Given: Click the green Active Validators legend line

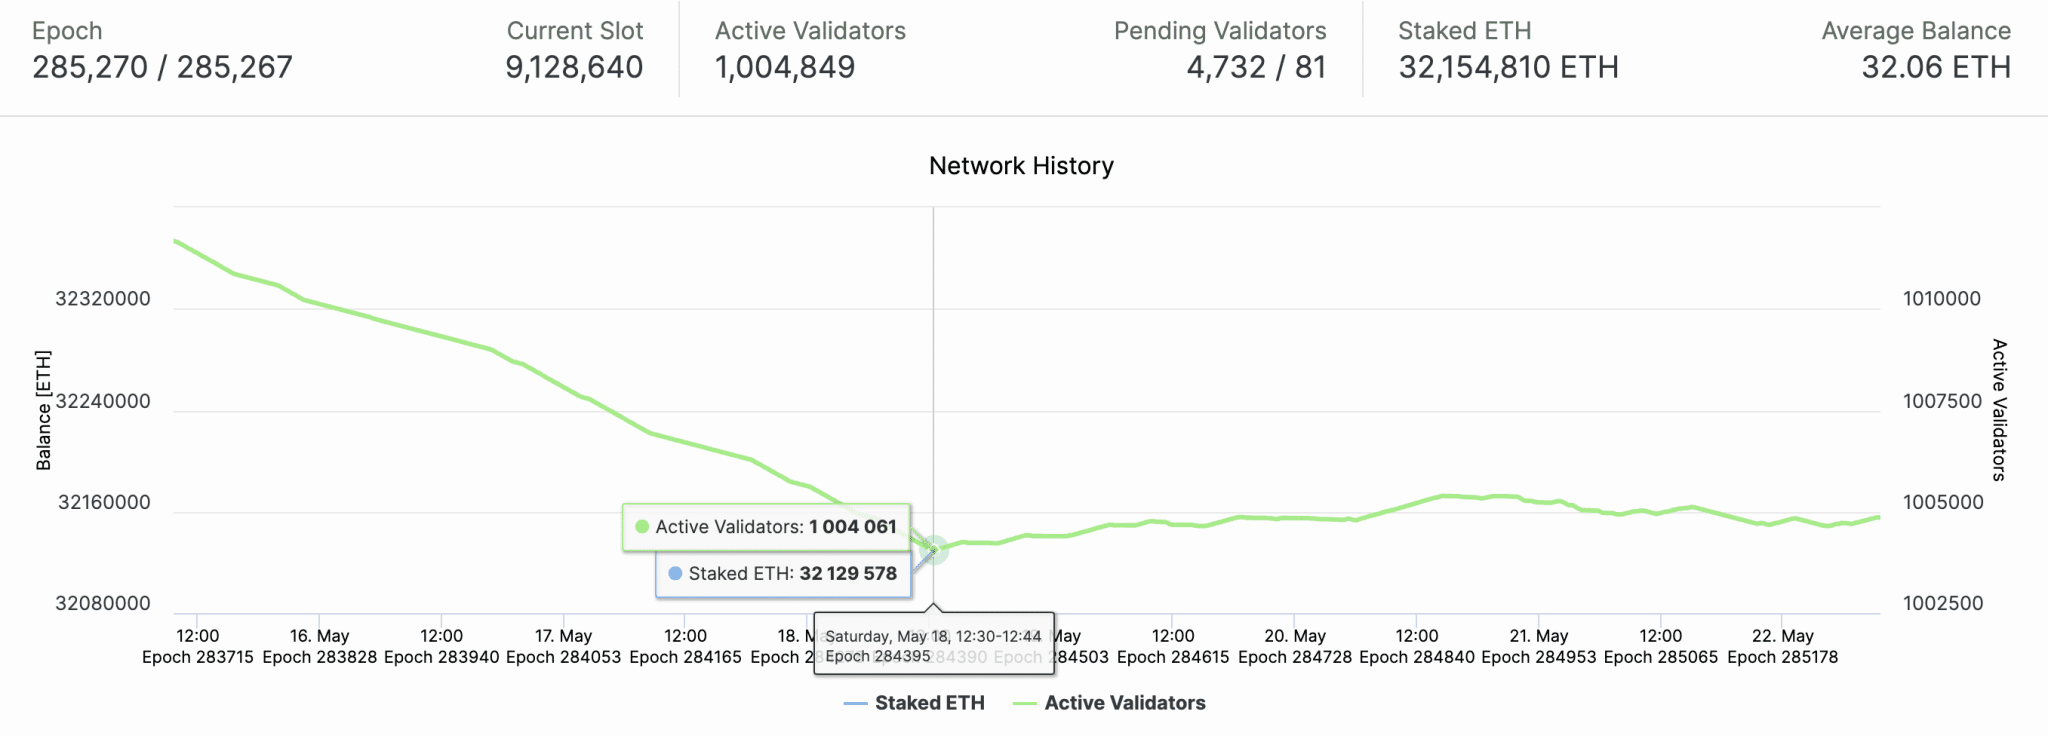Looking at the screenshot, I should 1024,704.
